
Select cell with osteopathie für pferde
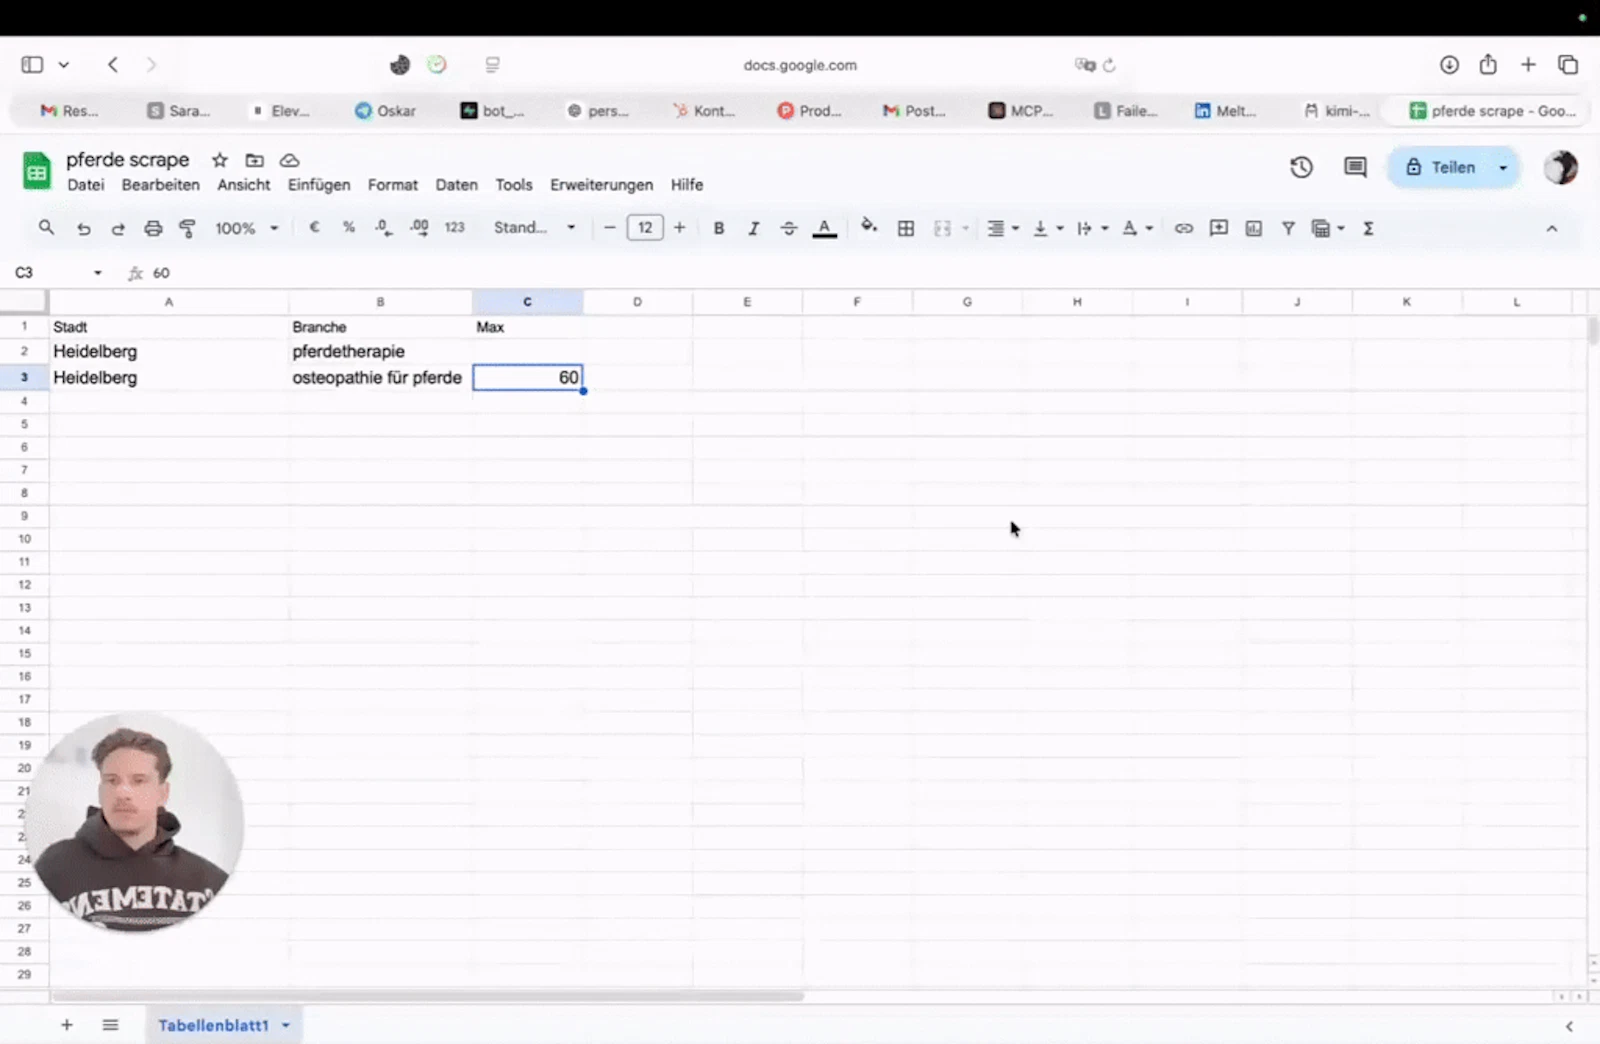coord(380,377)
